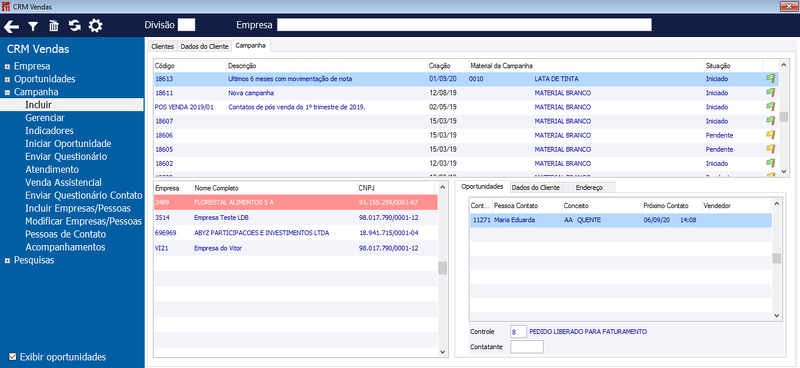Open Indicadores in the sidebar
Screen dimensions: 800x368
point(49,131)
